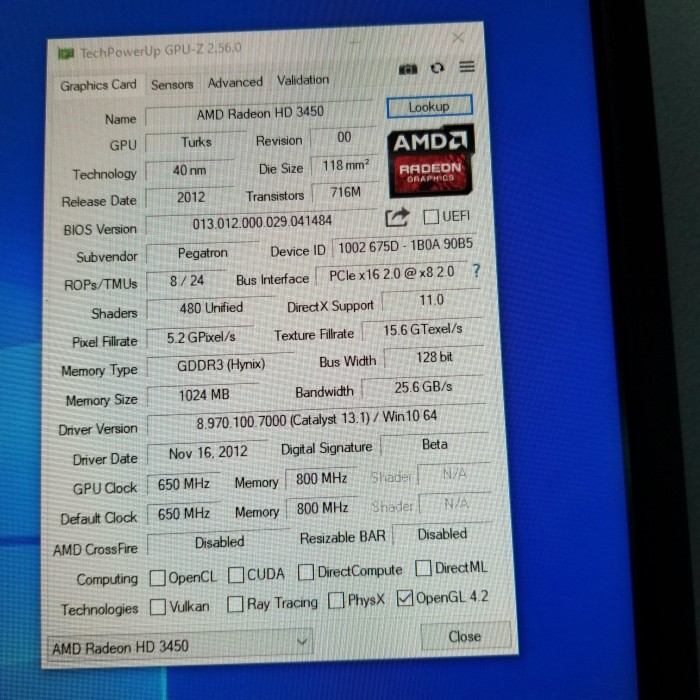Viewport: 700px width, 700px height.
Task: Close the GPU-Z window with X
Action: click(x=458, y=38)
